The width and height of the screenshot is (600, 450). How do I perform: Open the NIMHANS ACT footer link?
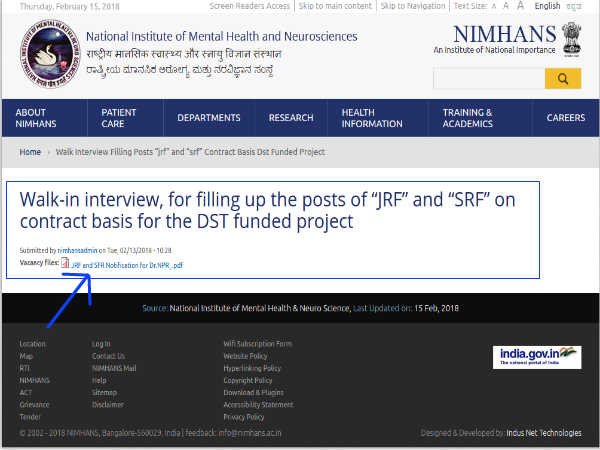[34, 386]
